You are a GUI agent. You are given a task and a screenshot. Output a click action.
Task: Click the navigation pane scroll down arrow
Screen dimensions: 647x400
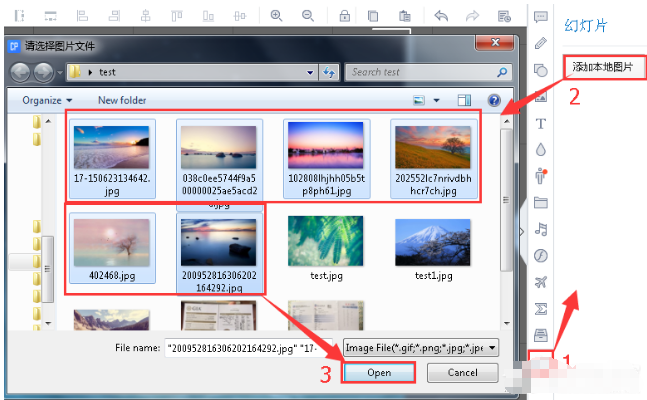click(x=48, y=324)
